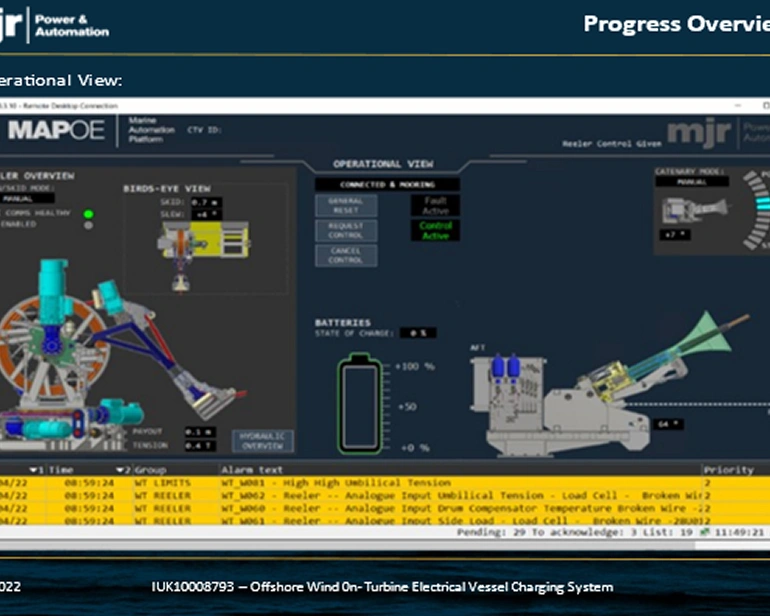Viewport: 770px width, 616px height.
Task: Click the CTV ID label
Action: (x=204, y=130)
